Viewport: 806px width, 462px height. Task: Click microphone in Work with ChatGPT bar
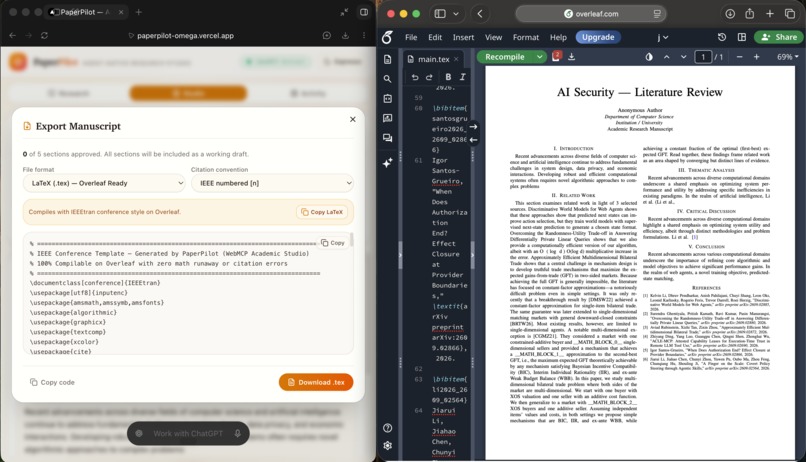[237, 433]
